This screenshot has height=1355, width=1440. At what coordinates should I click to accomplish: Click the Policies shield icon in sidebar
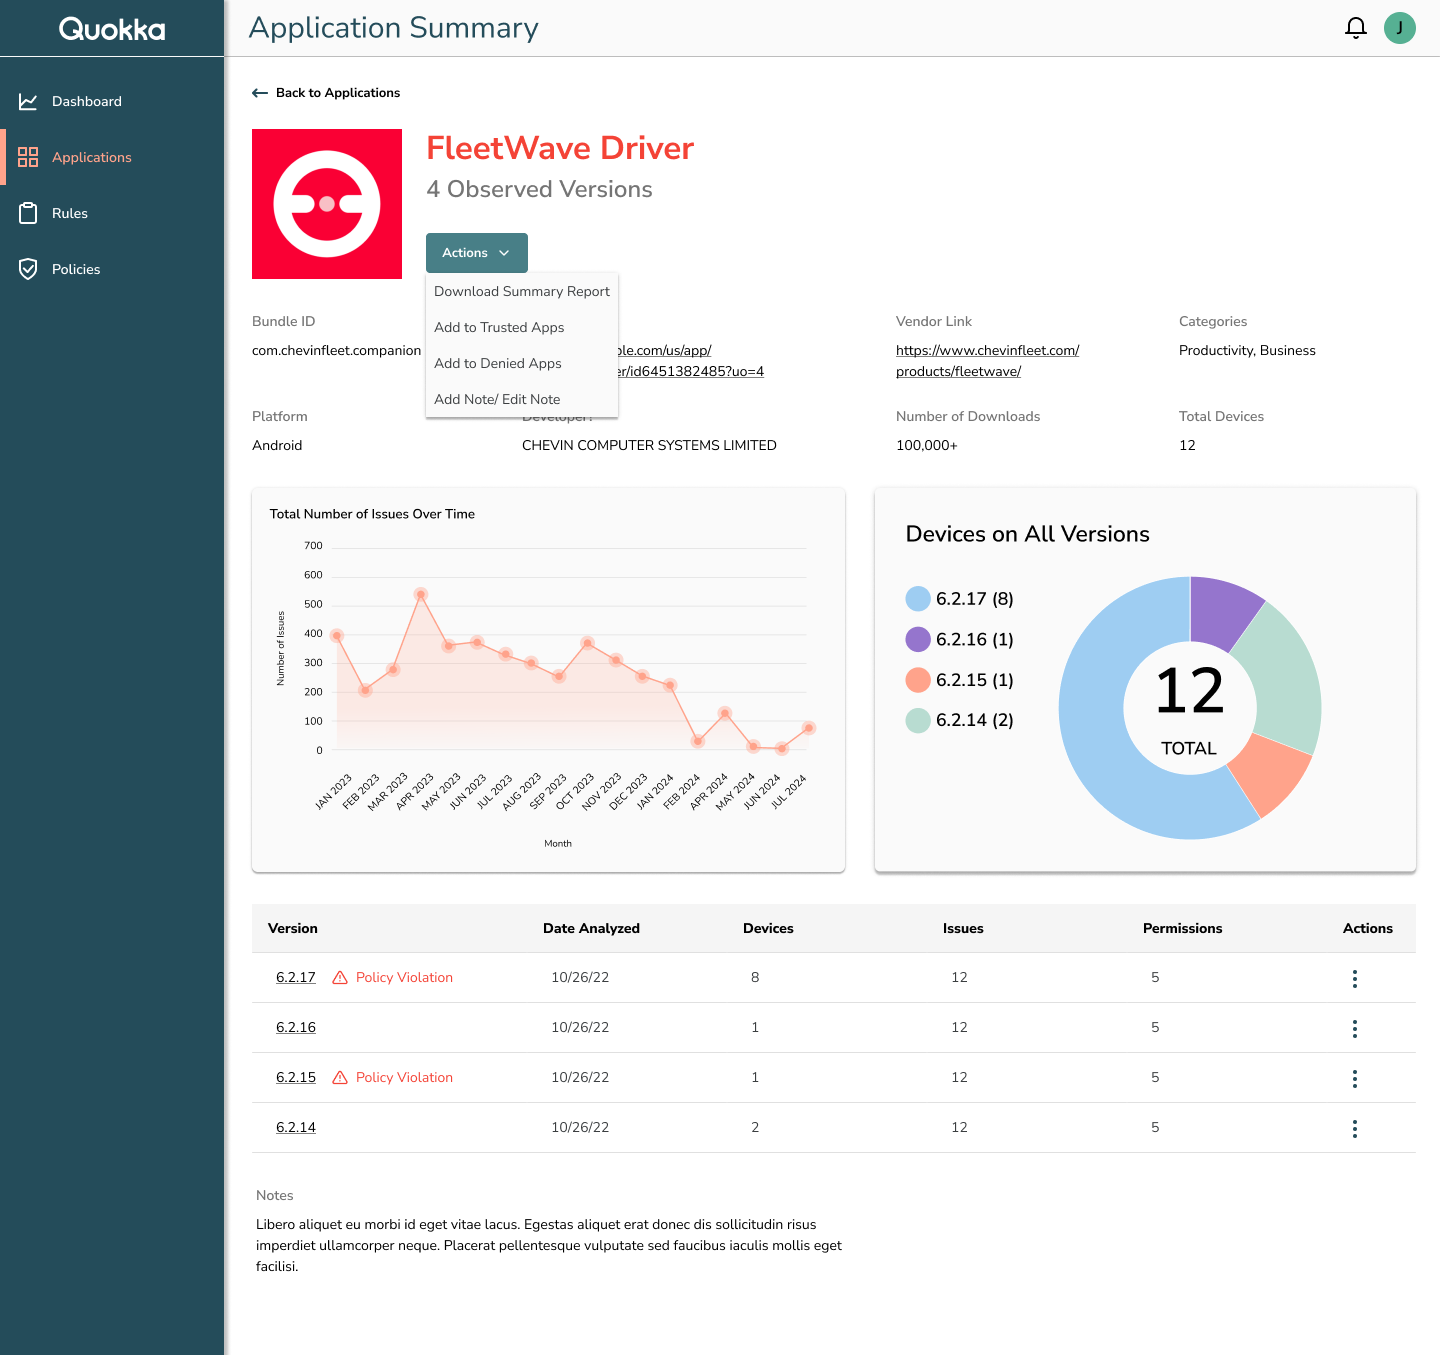(28, 269)
